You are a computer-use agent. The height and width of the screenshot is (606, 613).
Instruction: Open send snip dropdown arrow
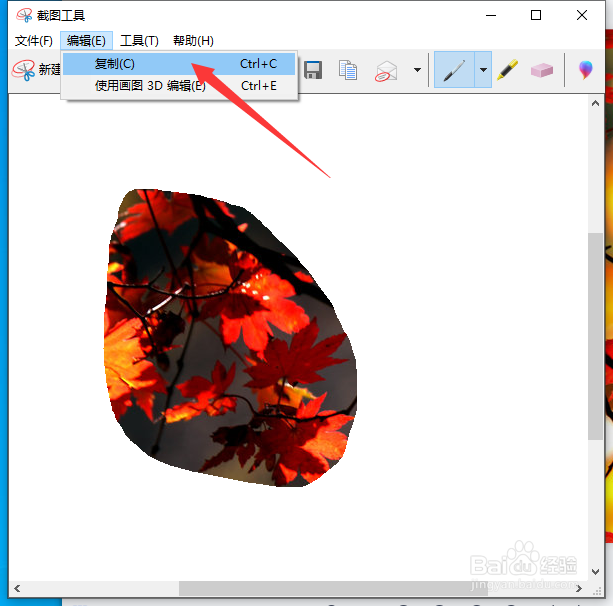point(417,70)
